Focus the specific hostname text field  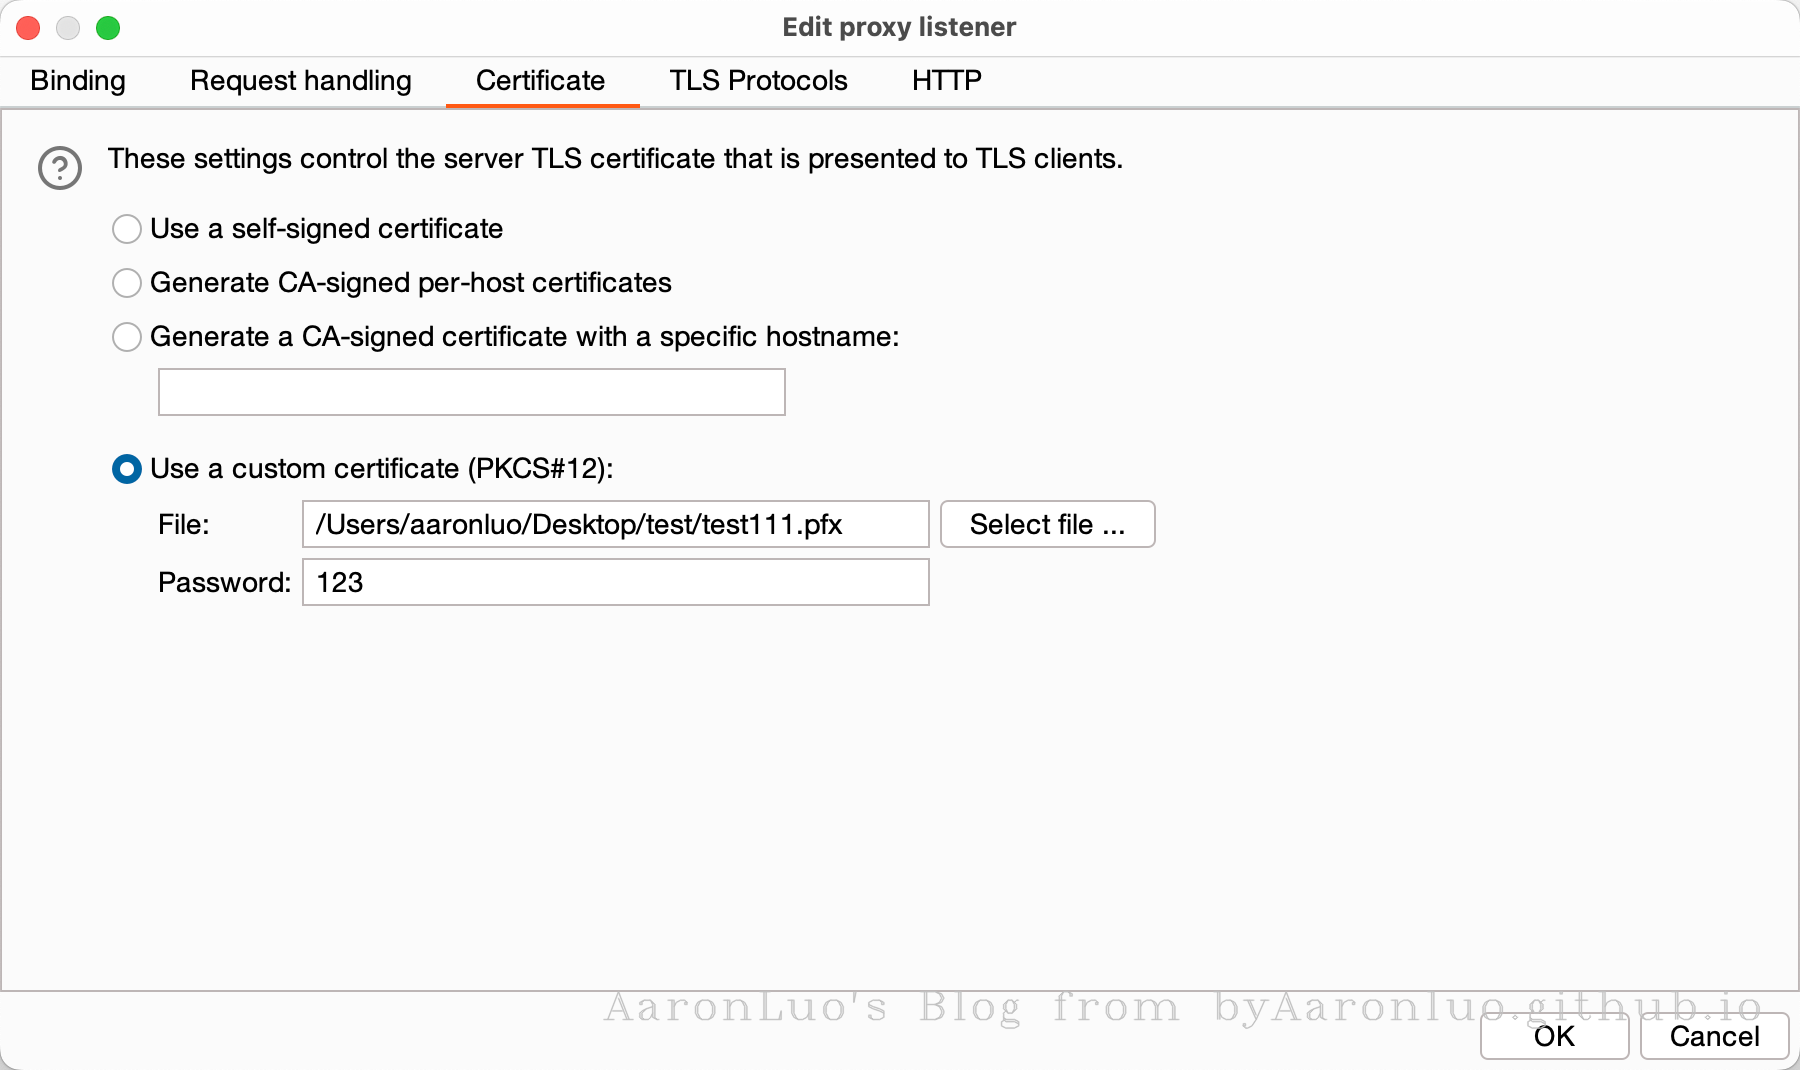click(x=471, y=392)
